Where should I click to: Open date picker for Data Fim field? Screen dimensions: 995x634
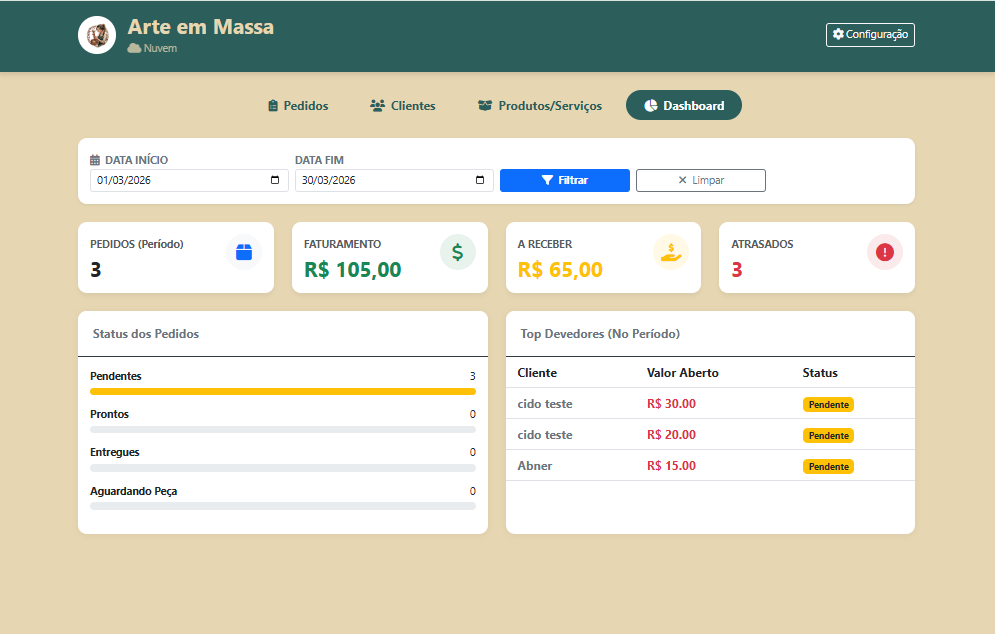click(479, 181)
